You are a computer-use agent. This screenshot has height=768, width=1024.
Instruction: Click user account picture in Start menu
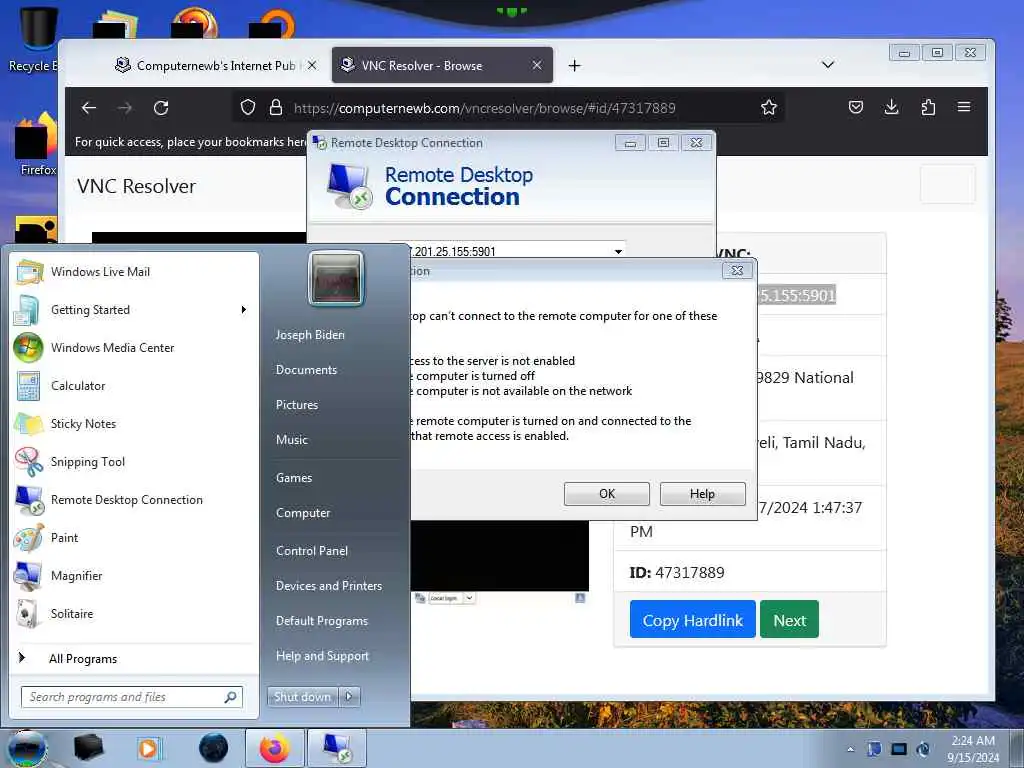[x=336, y=278]
